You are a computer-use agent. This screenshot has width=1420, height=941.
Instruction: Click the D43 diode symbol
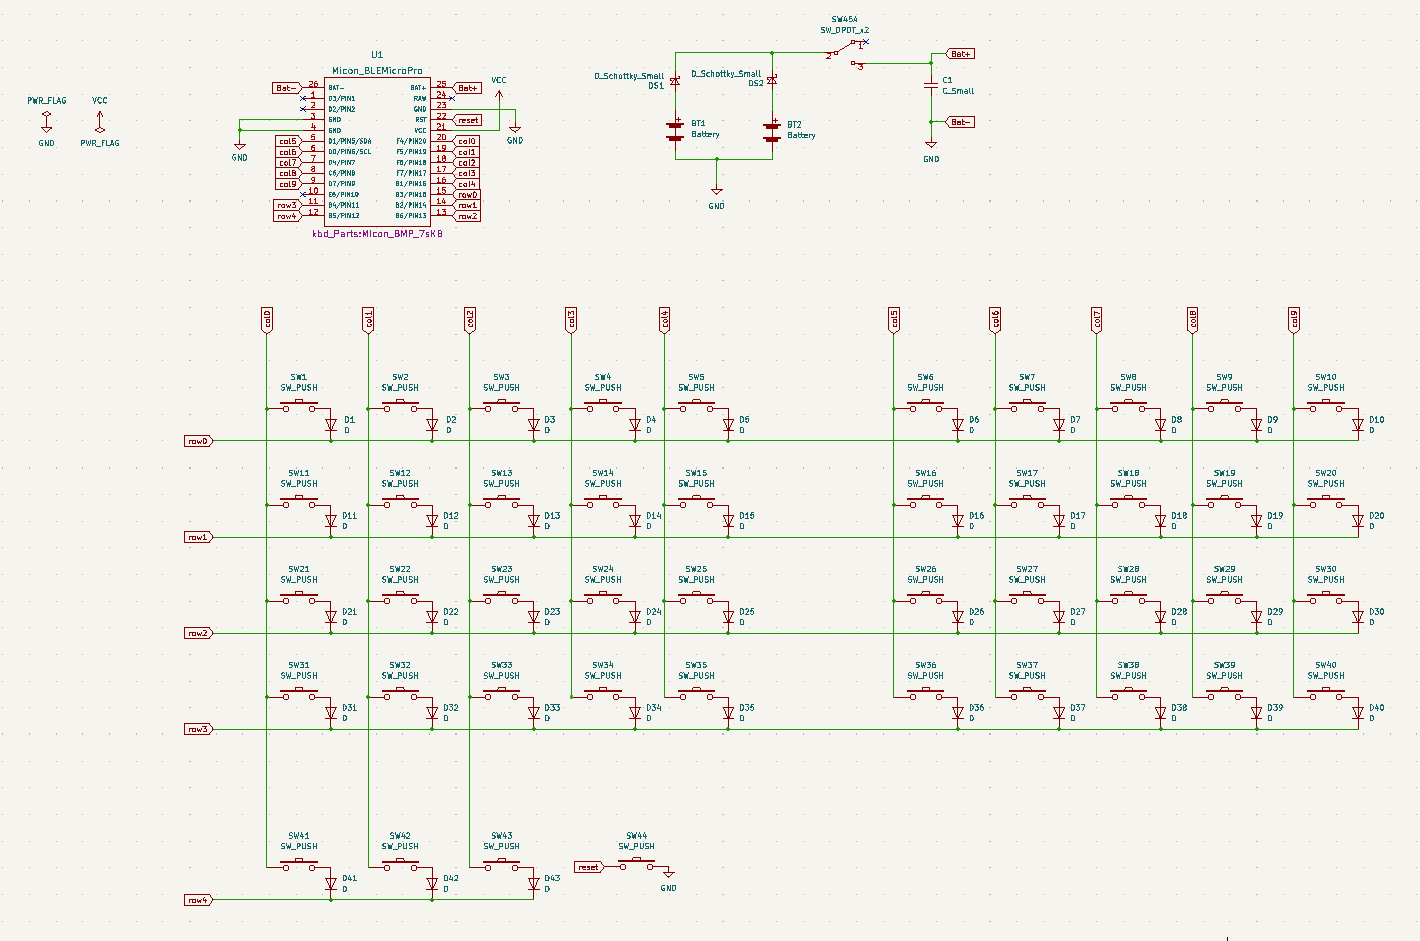(x=534, y=884)
